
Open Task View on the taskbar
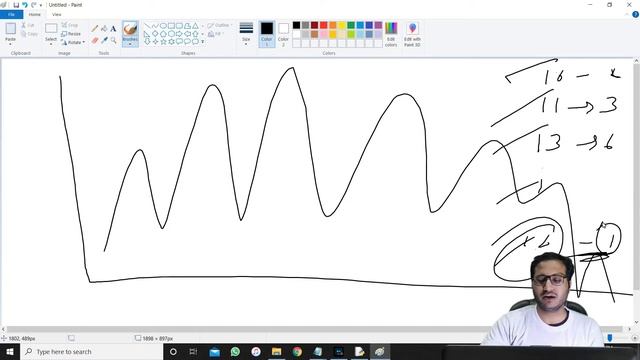click(193, 351)
